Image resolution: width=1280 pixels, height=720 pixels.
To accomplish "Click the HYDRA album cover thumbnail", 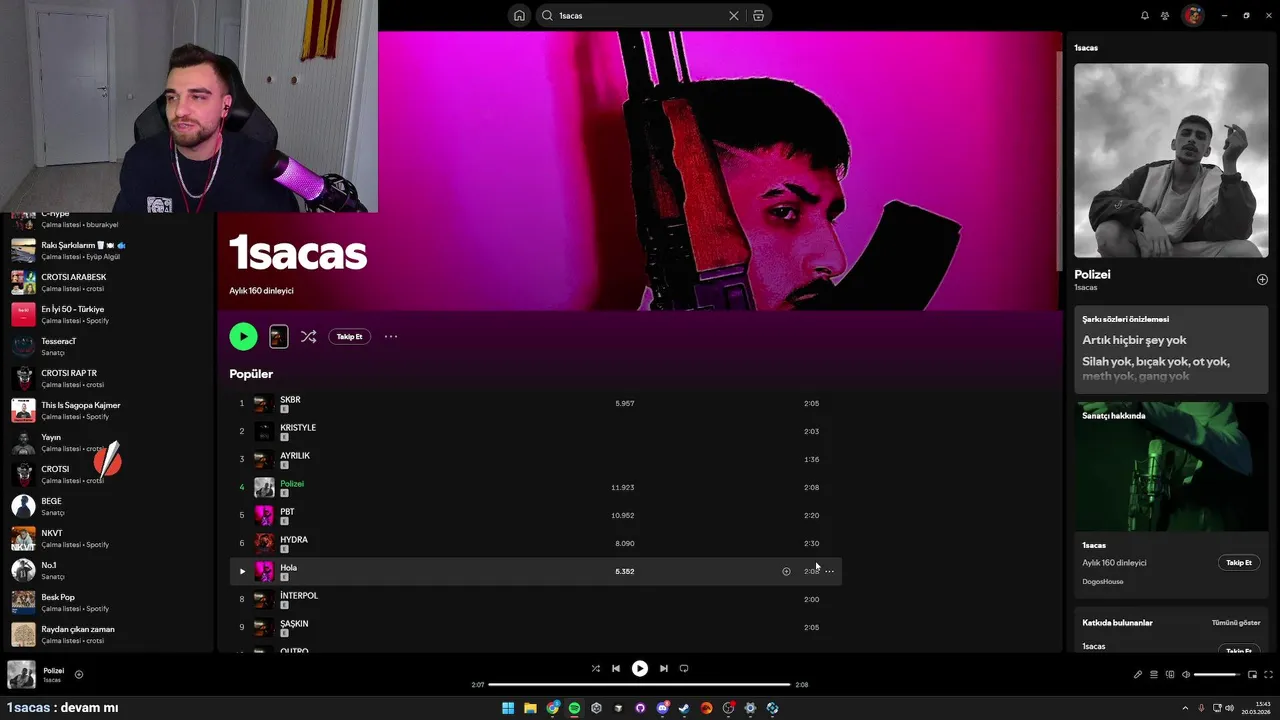I will pos(264,543).
